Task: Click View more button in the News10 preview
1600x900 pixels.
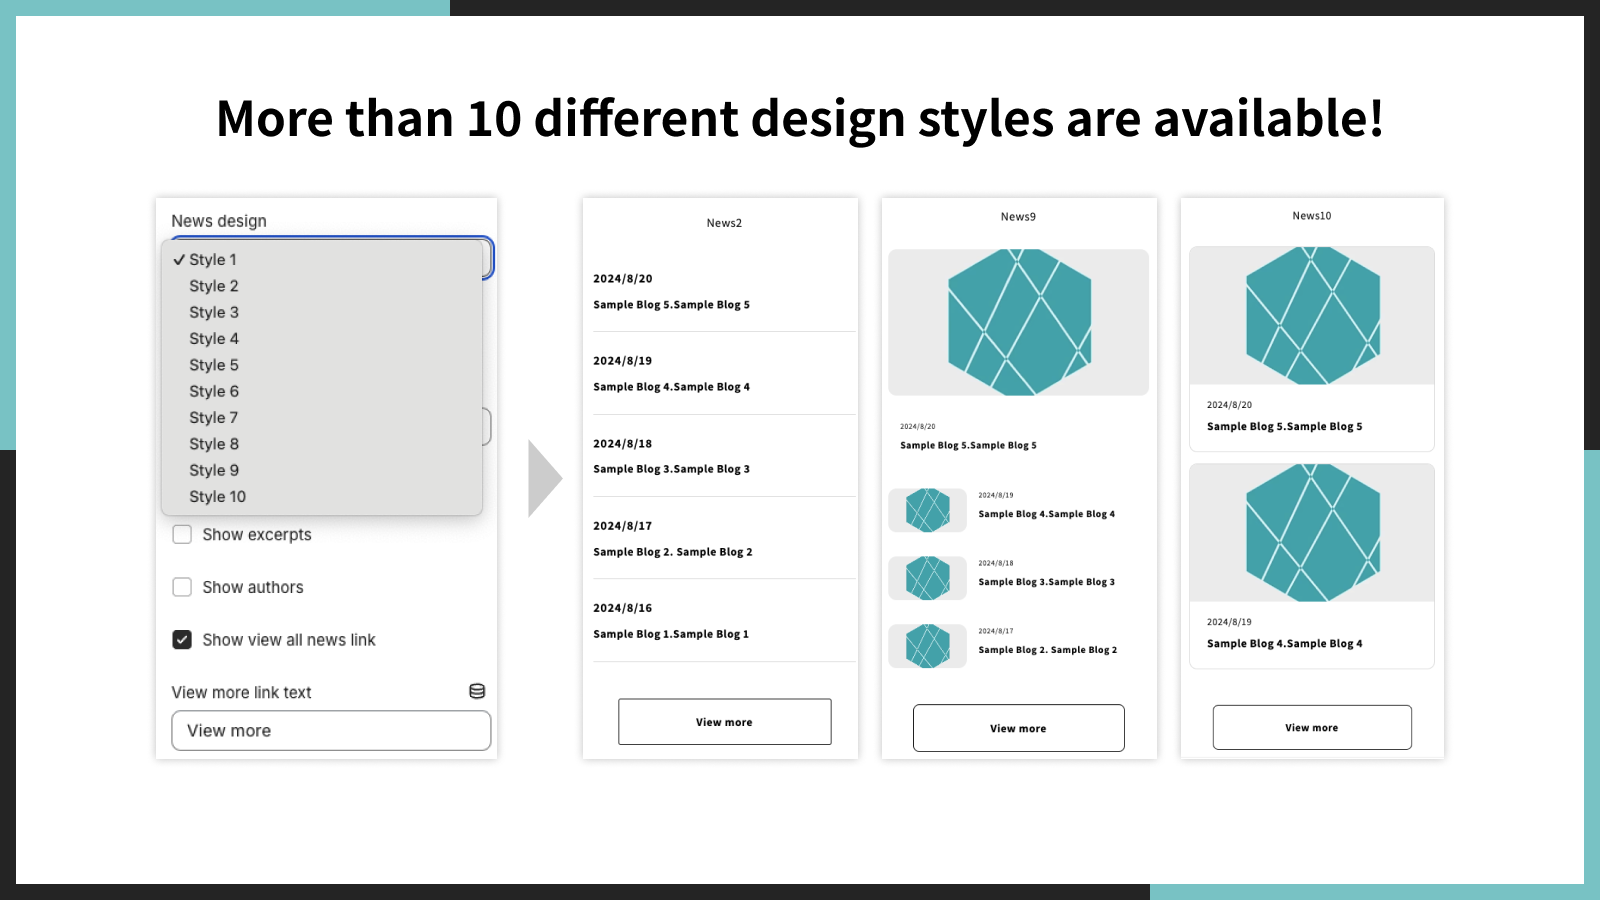Action: point(1311,727)
